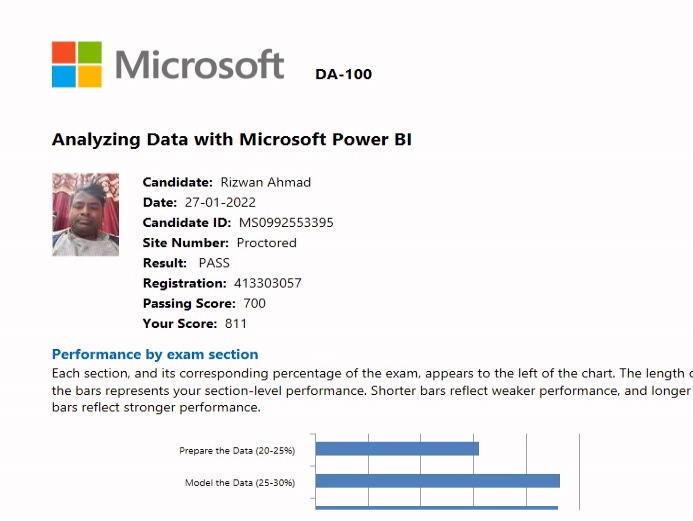The image size is (693, 521).
Task: Click the Passing Score value 700
Action: [x=255, y=303]
